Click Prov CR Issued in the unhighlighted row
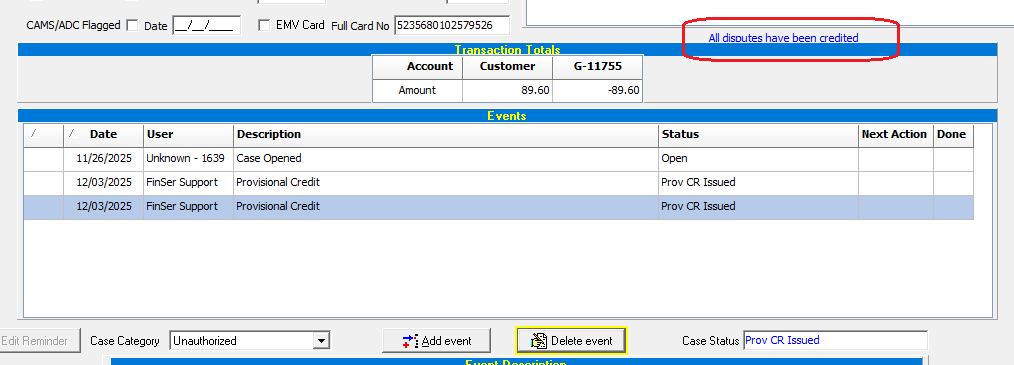 [758, 182]
